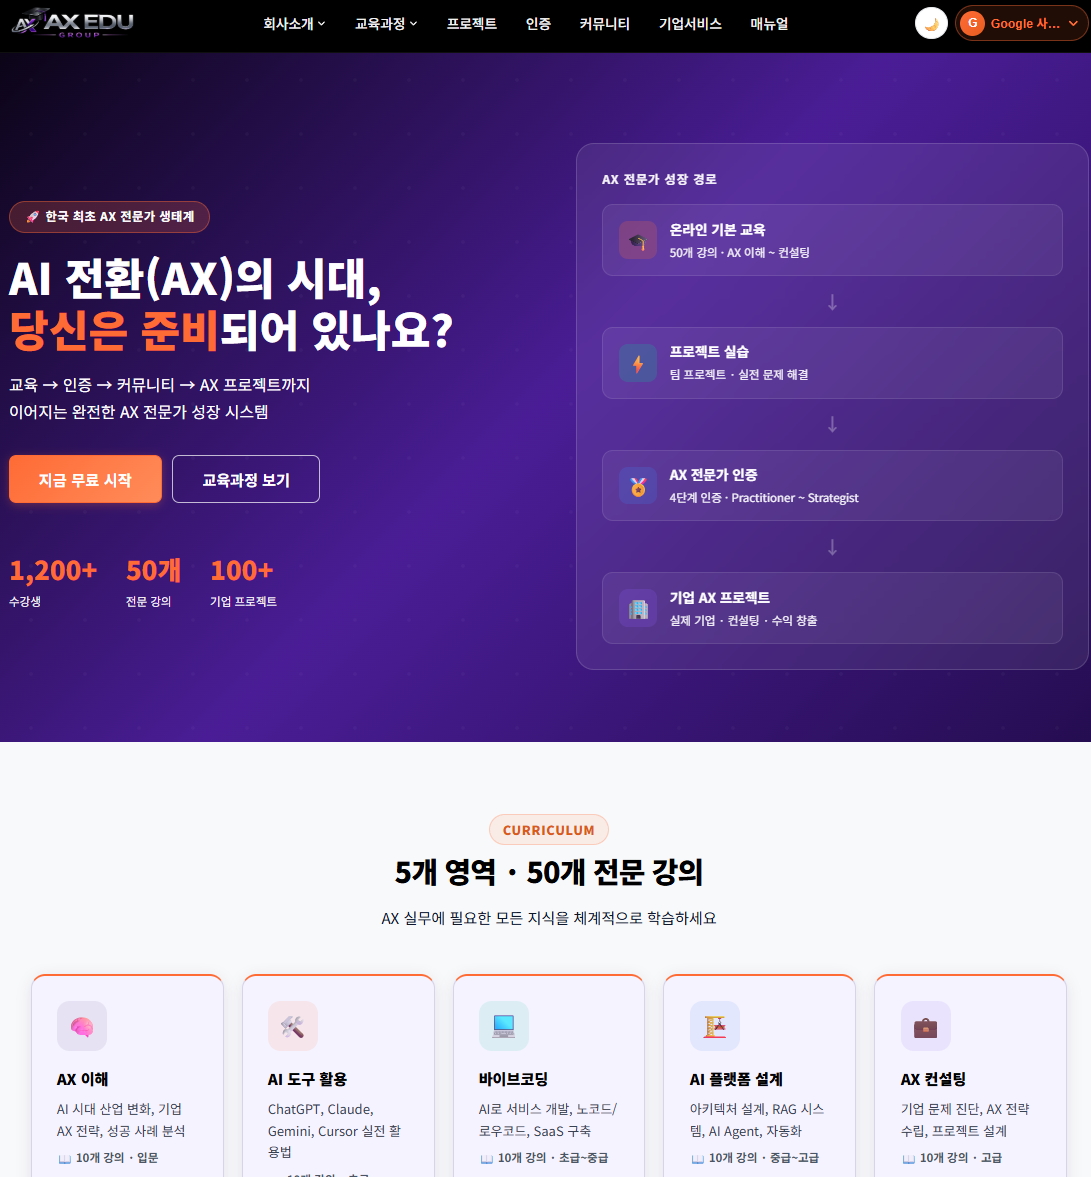Expand the 회사소개 dropdown menu
Viewport: 1091px width, 1177px height.
294,23
